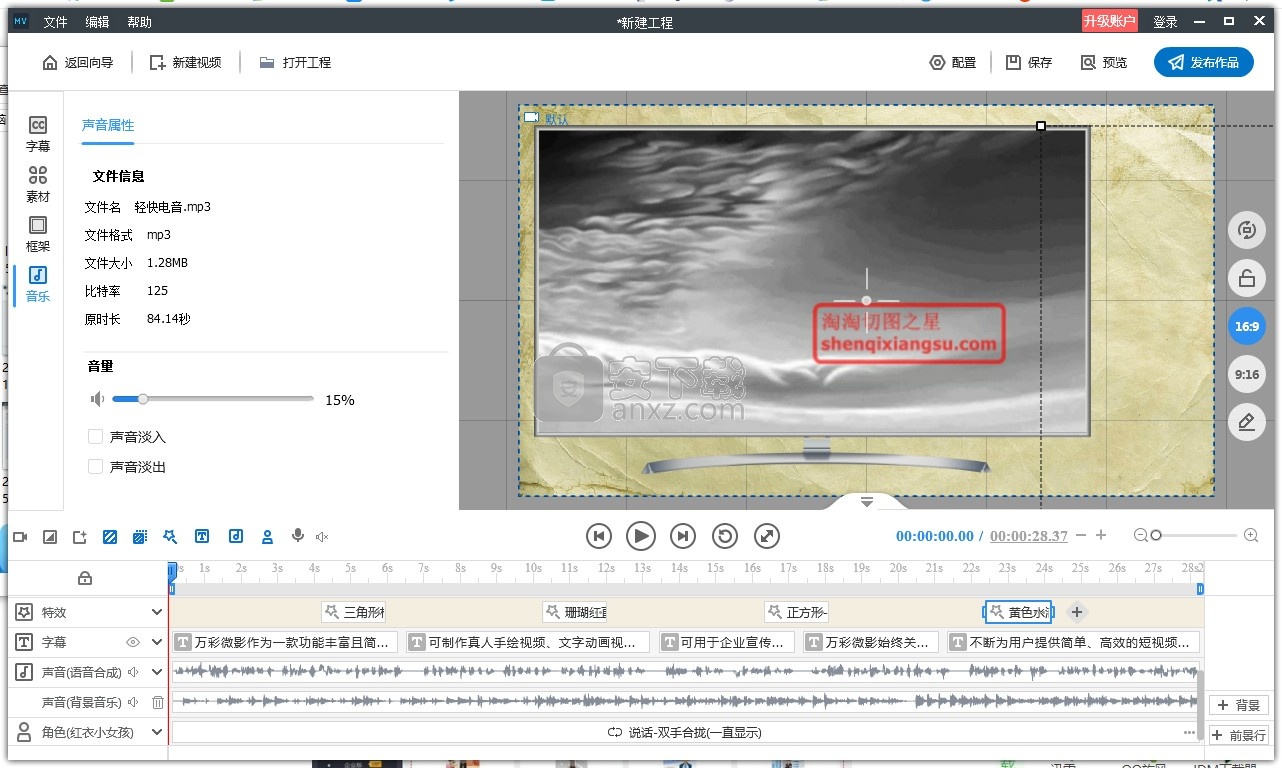Click the blue T subtitle toolbar icon

click(202, 537)
